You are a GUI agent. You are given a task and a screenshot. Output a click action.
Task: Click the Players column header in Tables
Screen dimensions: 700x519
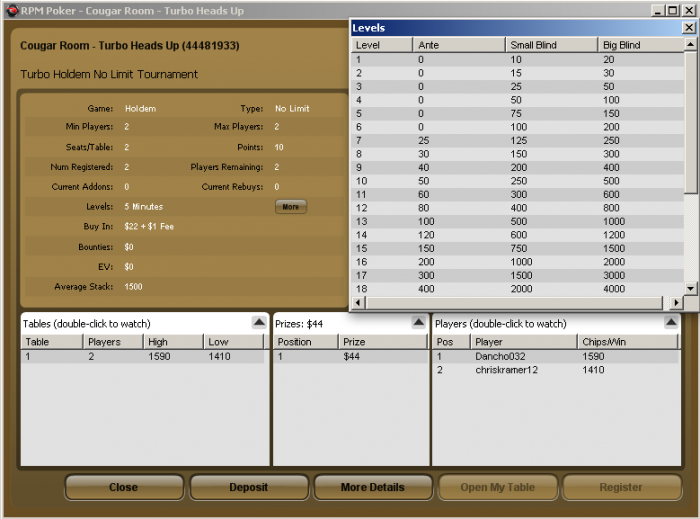113,342
